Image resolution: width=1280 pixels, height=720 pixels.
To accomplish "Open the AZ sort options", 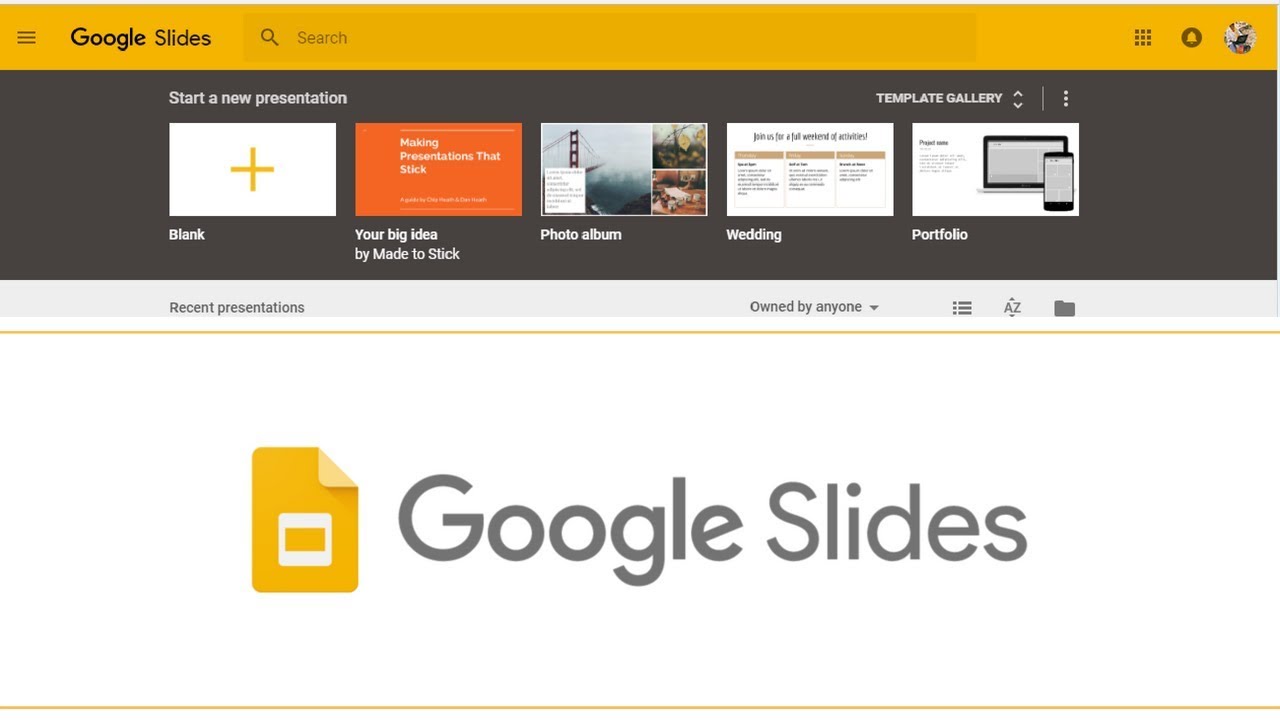I will coord(1012,308).
